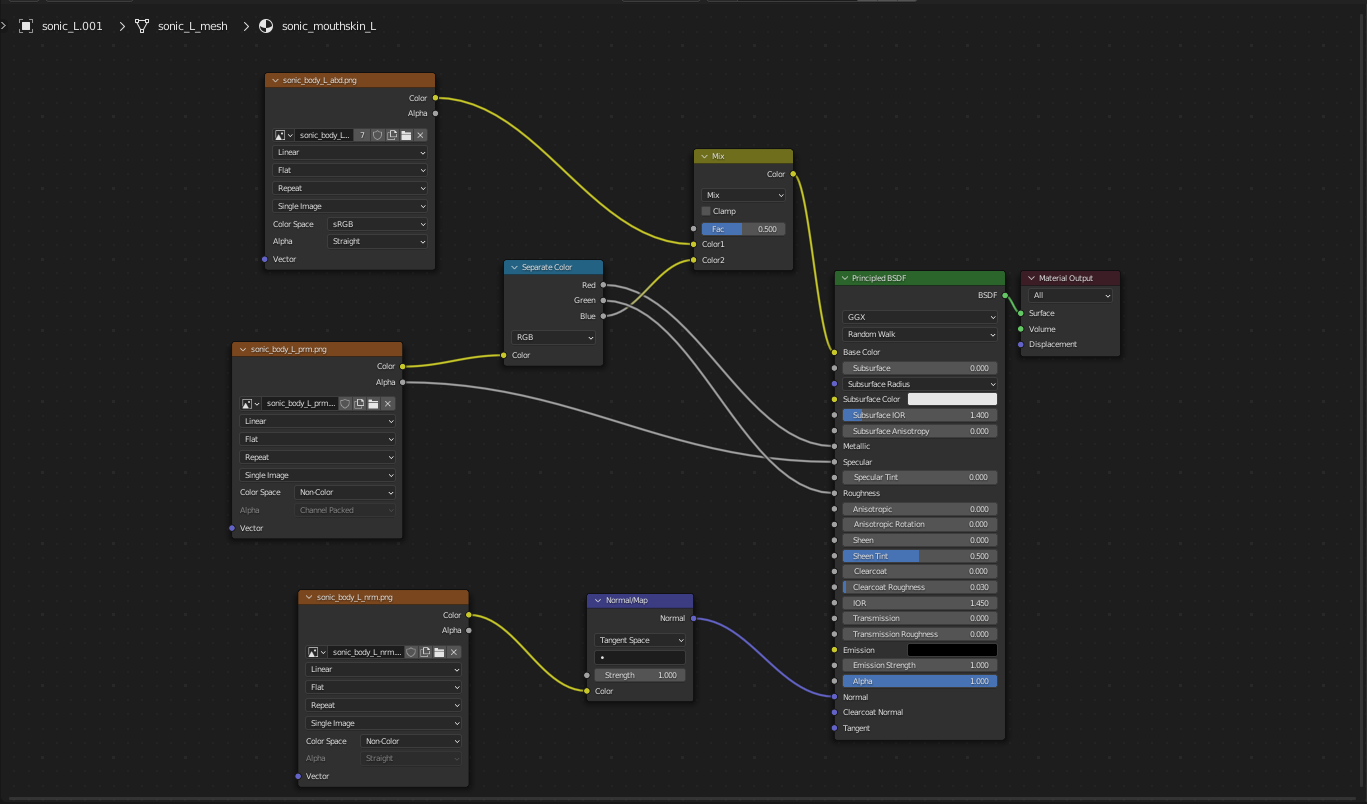This screenshot has width=1367, height=804.
Task: Click new image icon in abd.png node
Action: (393, 135)
